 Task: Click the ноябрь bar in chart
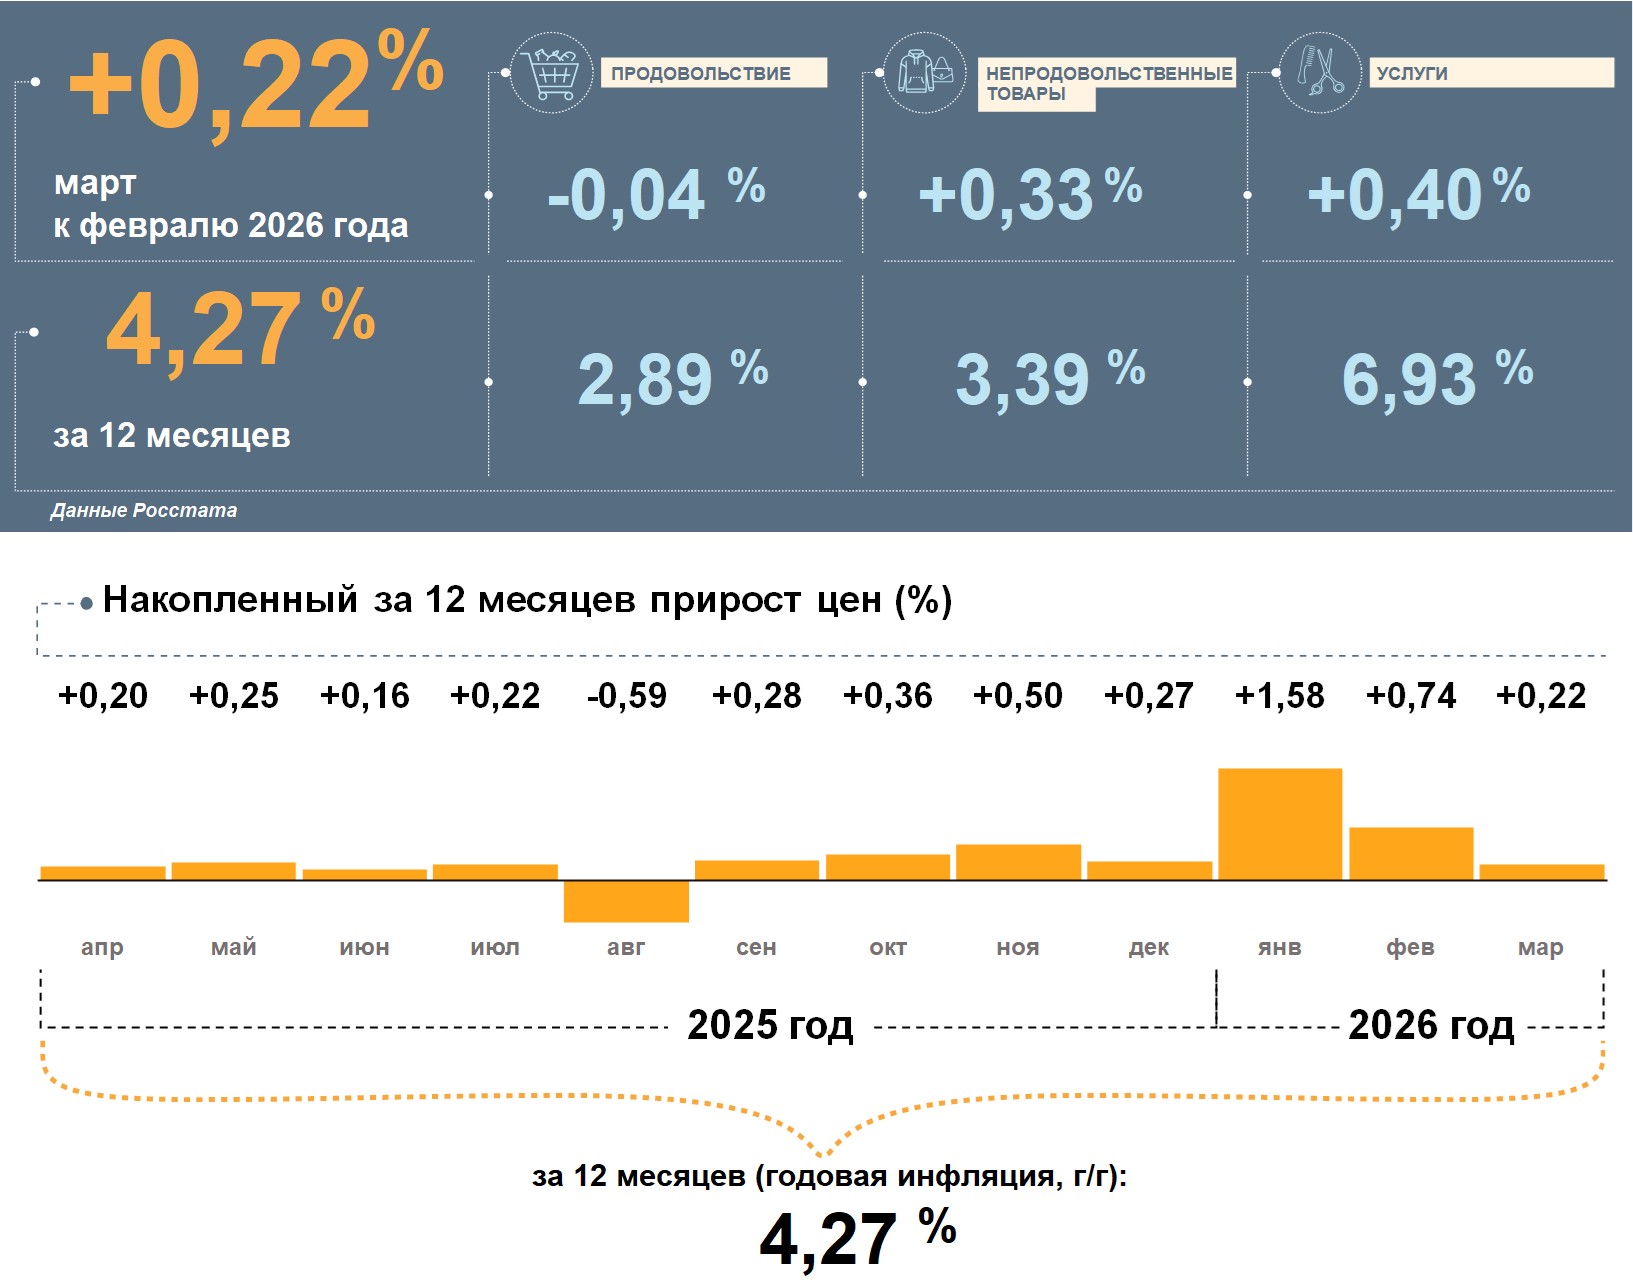(1018, 862)
